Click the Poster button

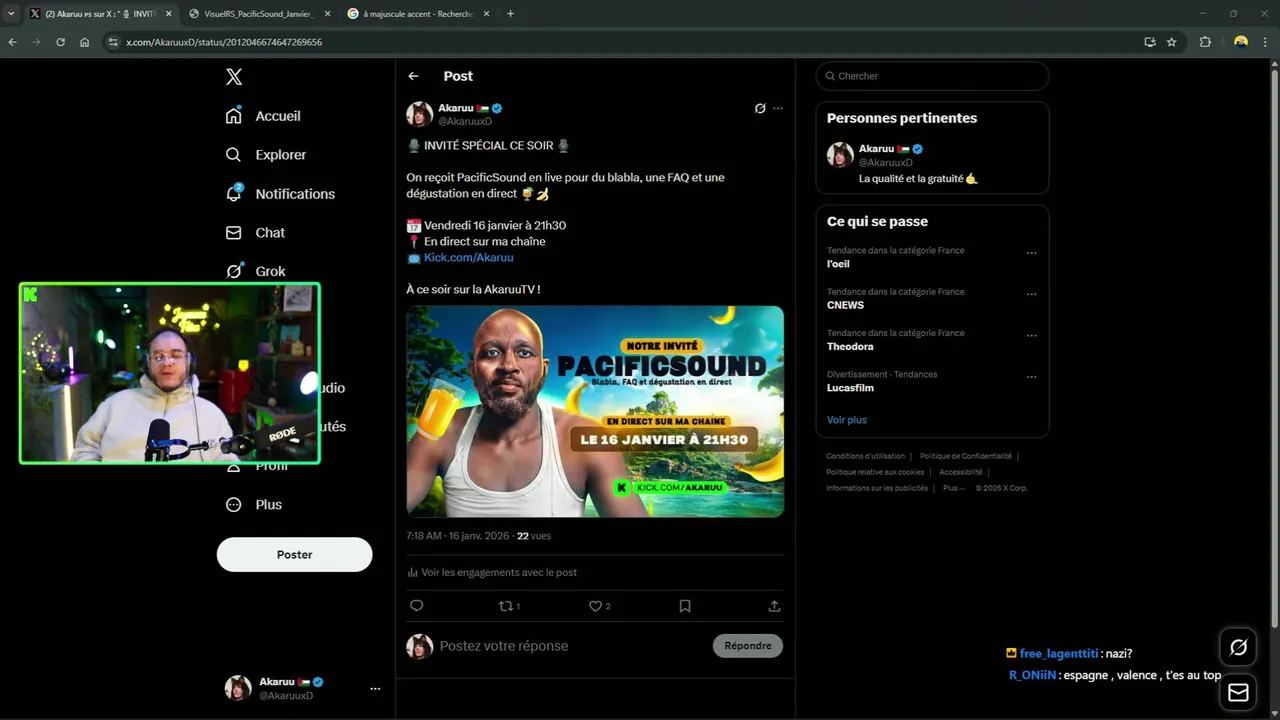(x=294, y=554)
